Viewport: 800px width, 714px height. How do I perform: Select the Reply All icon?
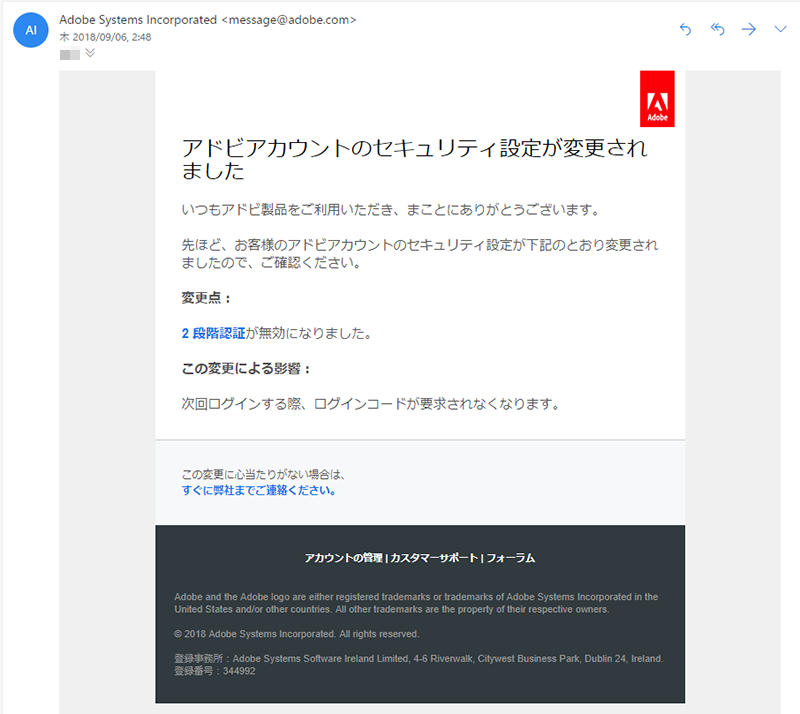click(717, 30)
